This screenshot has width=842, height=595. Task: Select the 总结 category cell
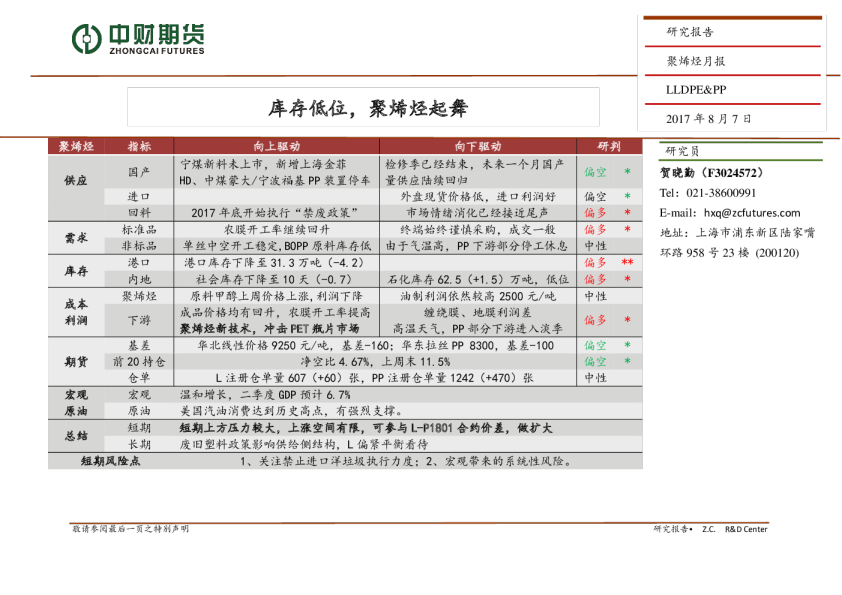76,436
